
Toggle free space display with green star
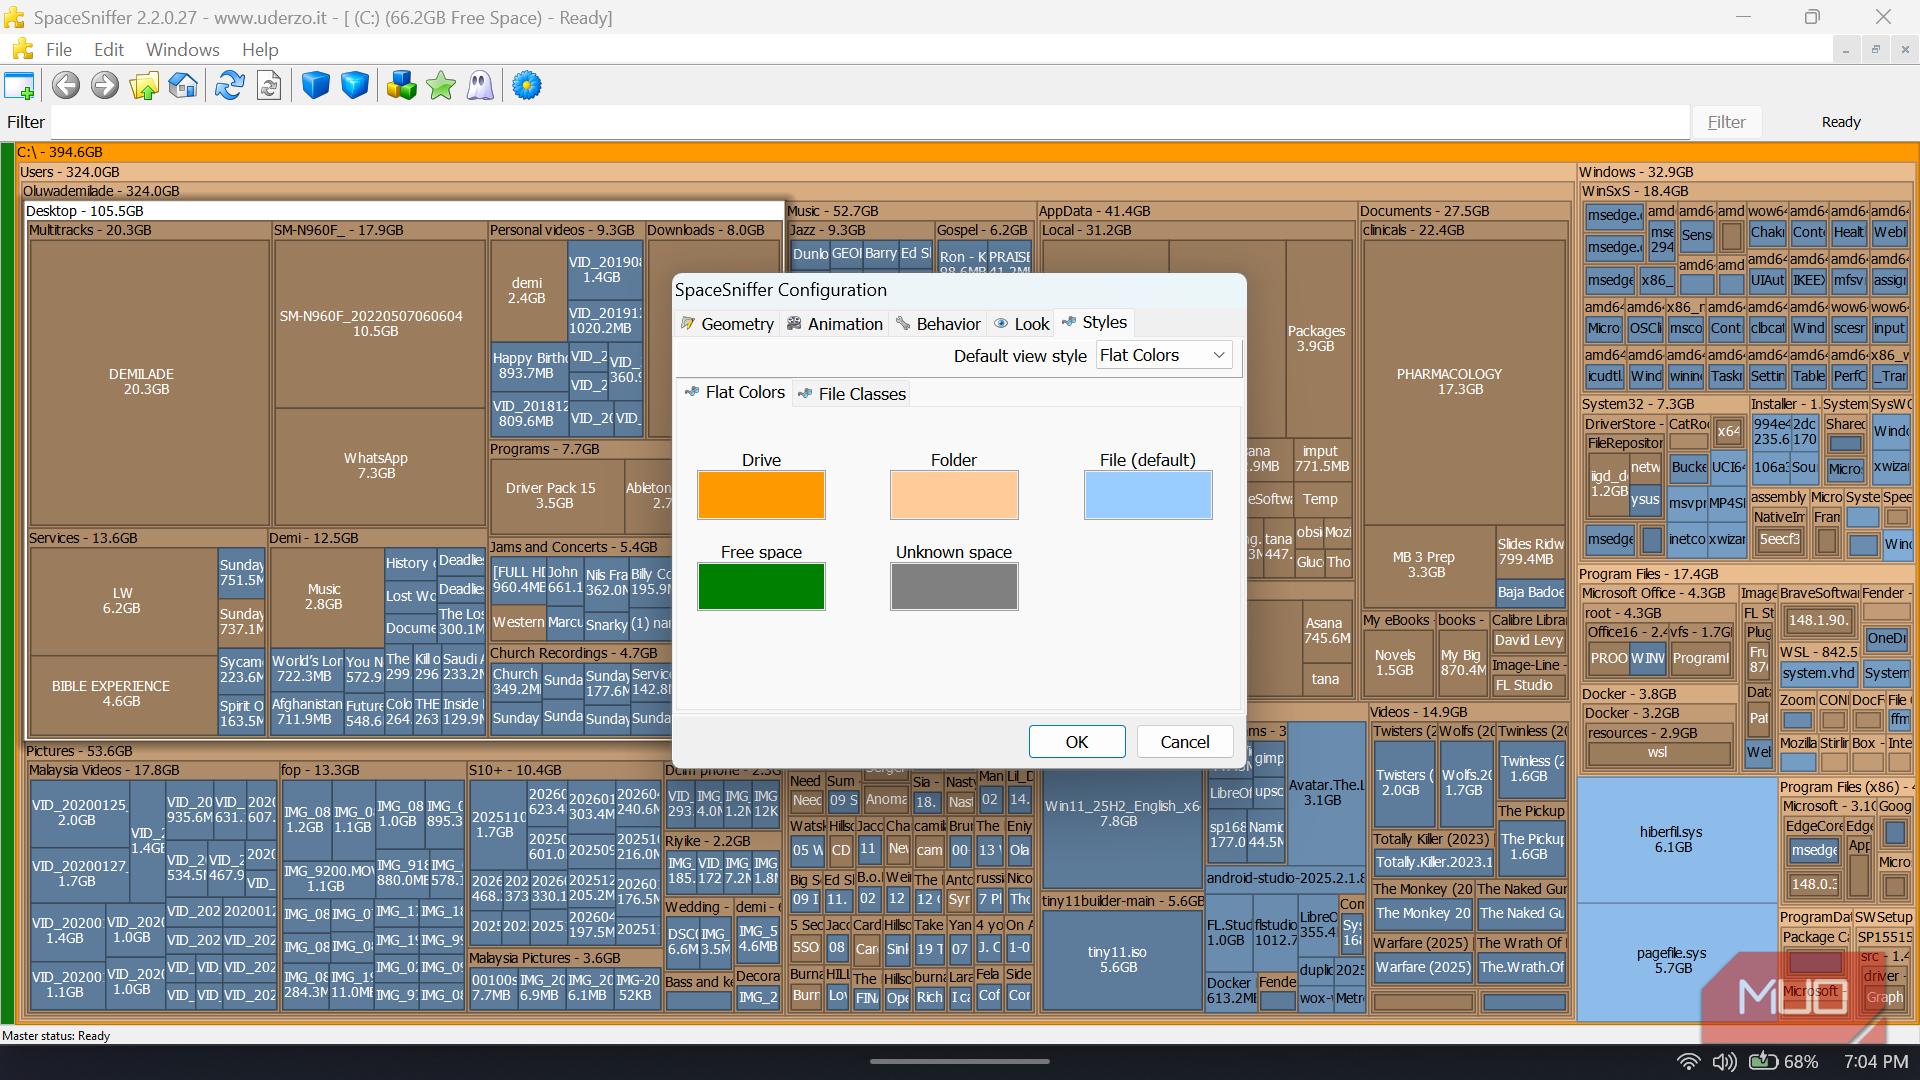pos(441,86)
